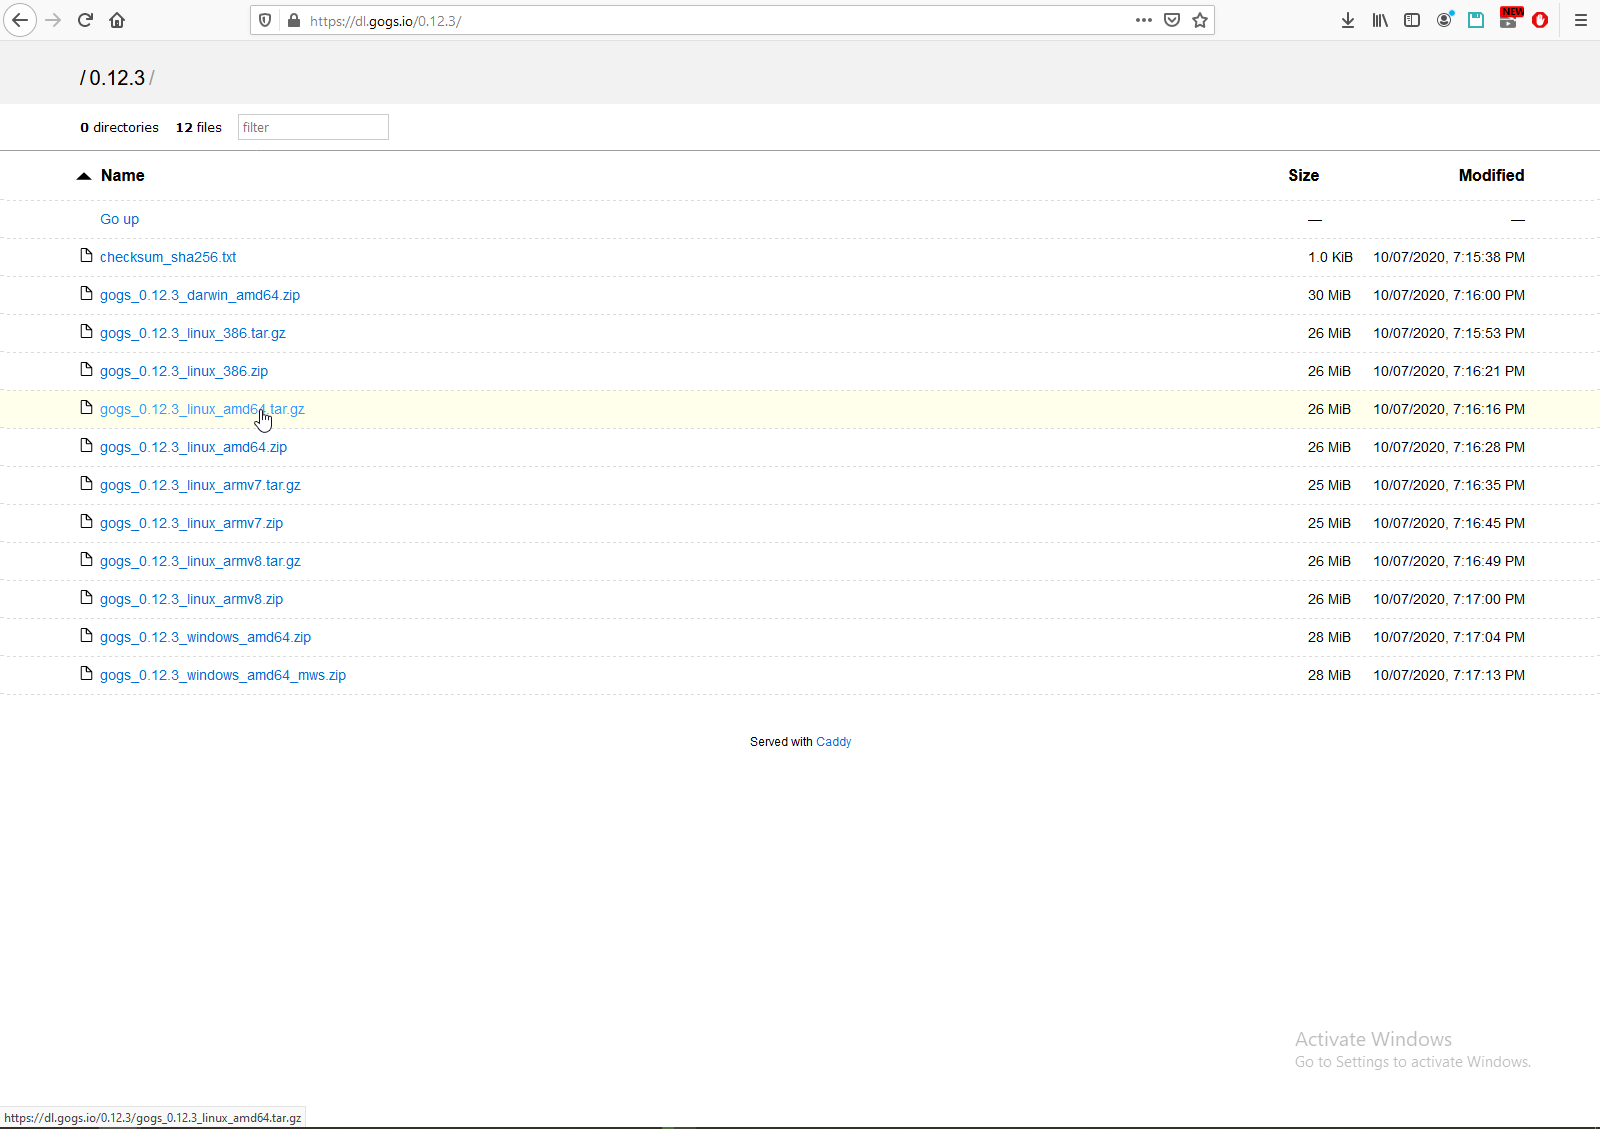Viewport: 1600px width, 1129px height.
Task: Download gogs_0.12.3_linux_armv8.zip
Action: tap(191, 599)
